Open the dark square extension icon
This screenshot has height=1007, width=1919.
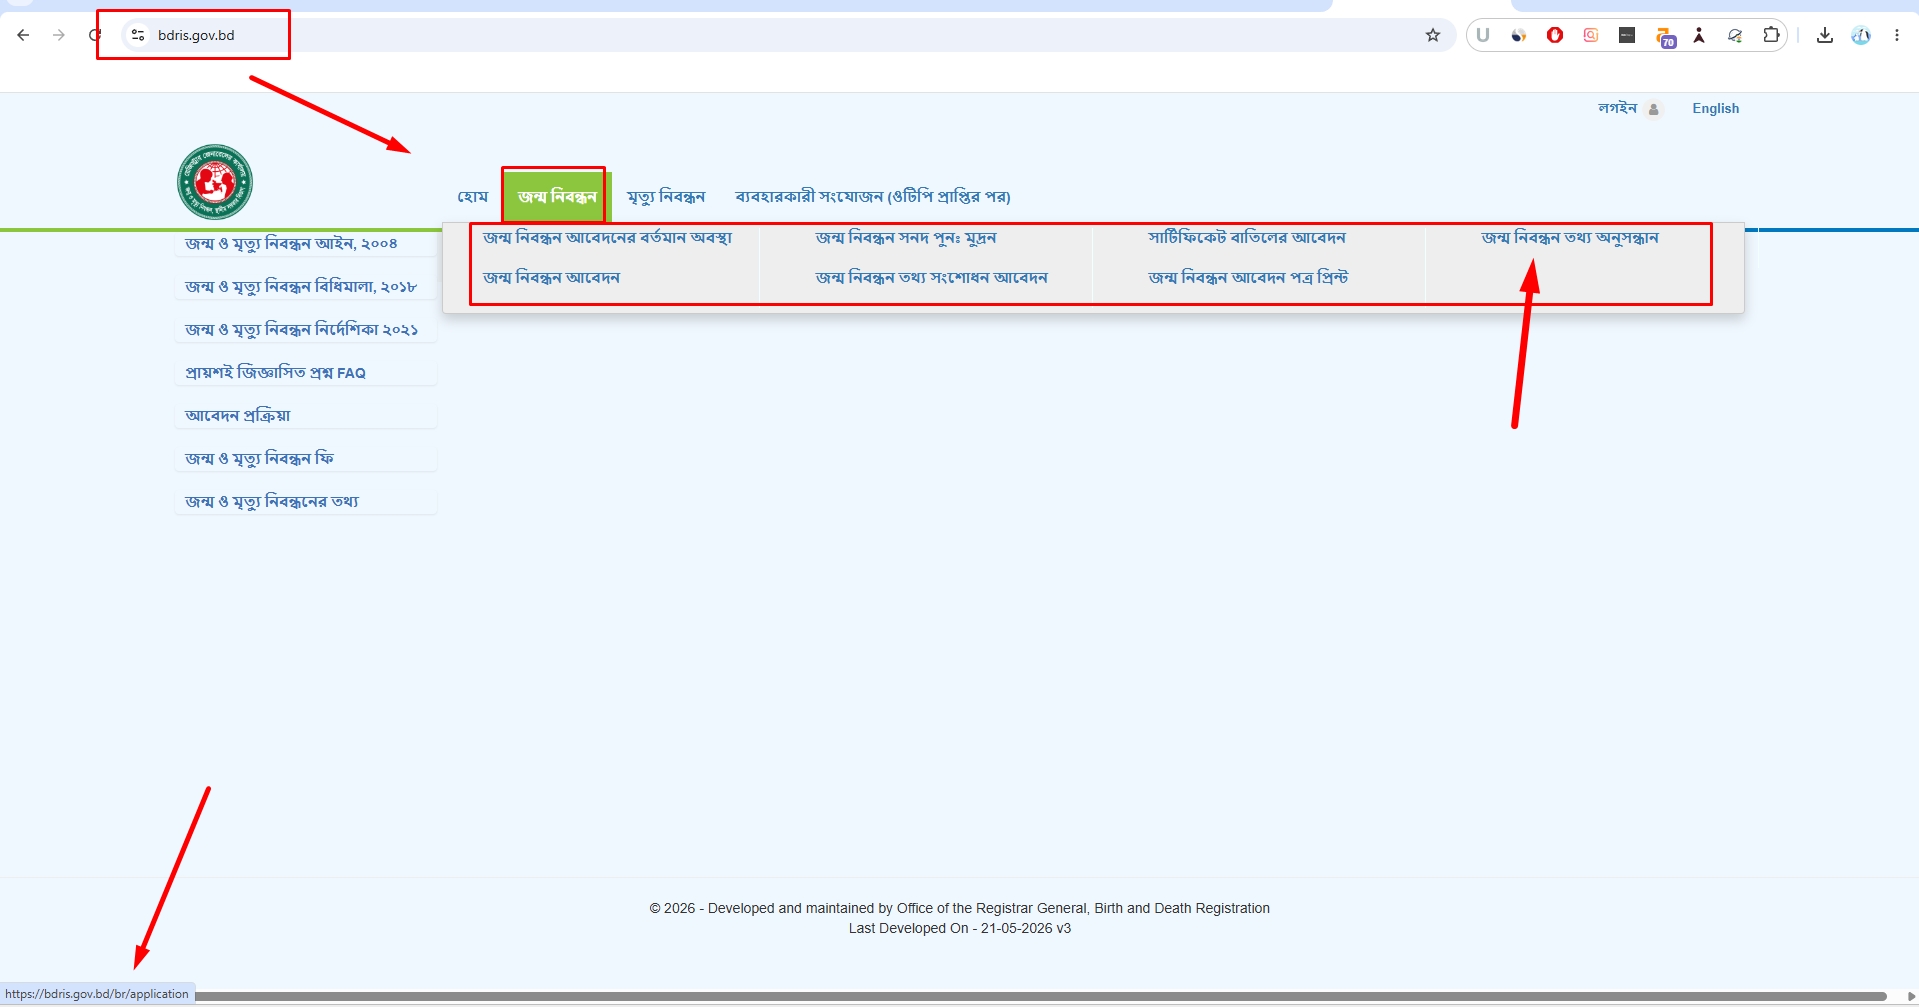point(1627,35)
